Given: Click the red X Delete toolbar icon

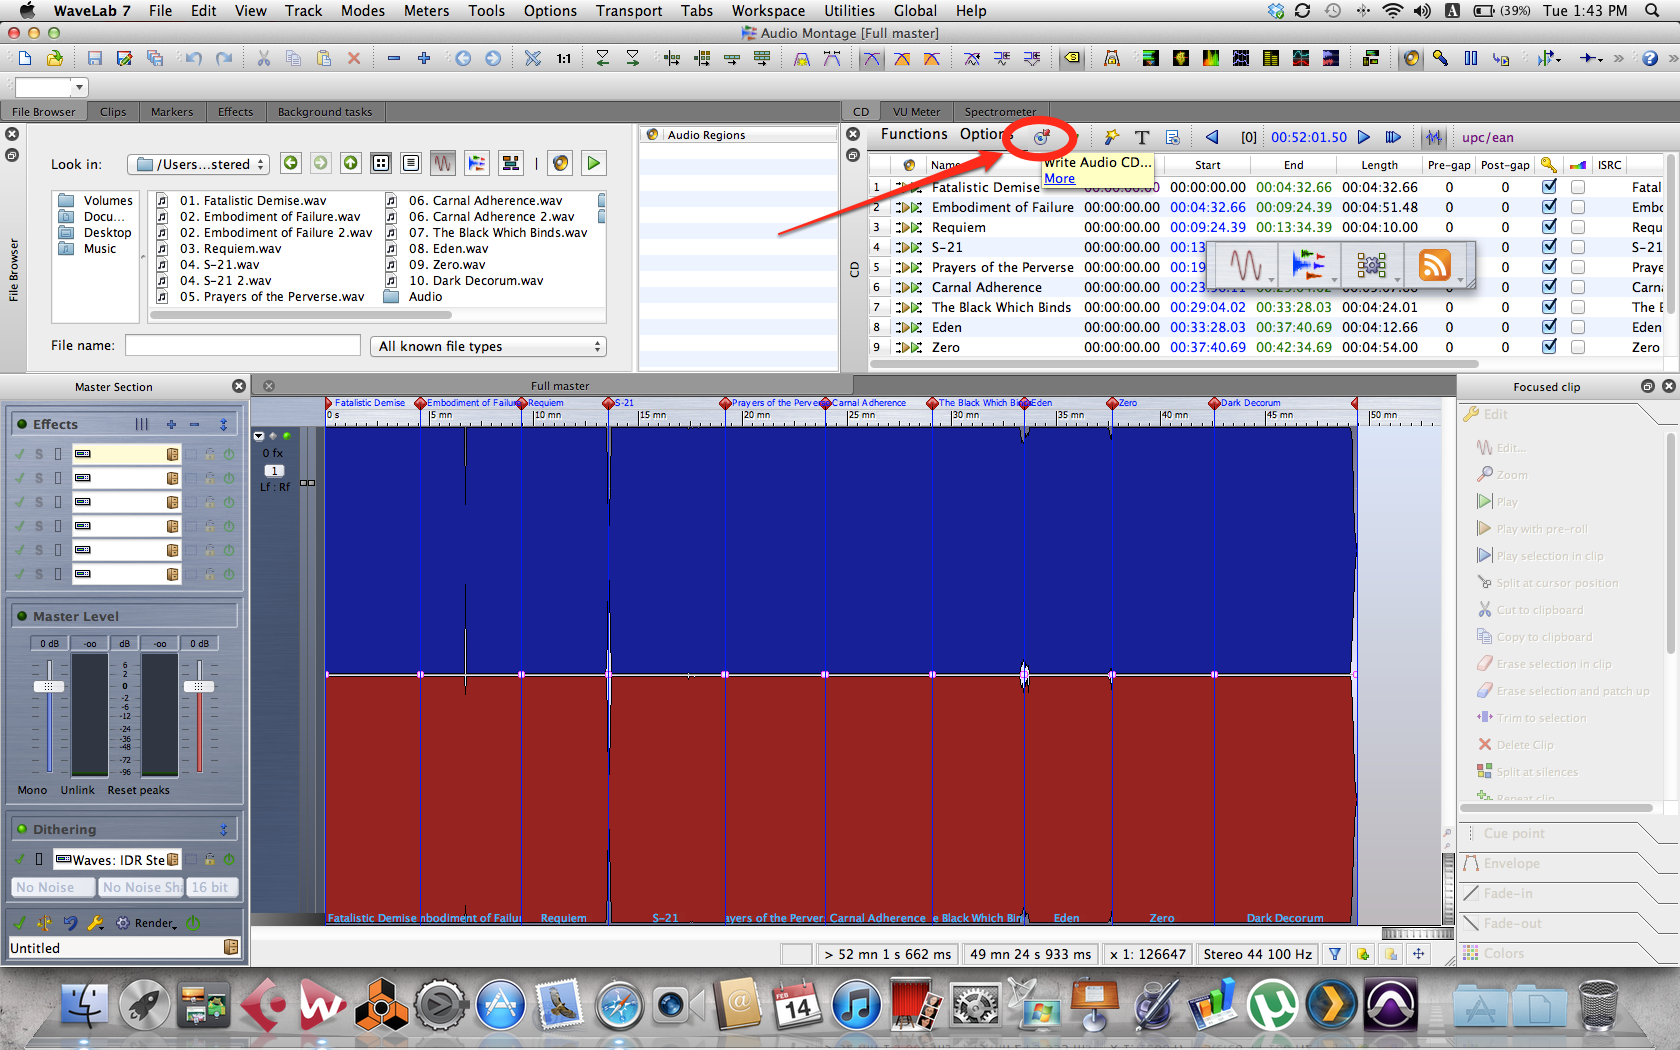Looking at the screenshot, I should [x=353, y=59].
